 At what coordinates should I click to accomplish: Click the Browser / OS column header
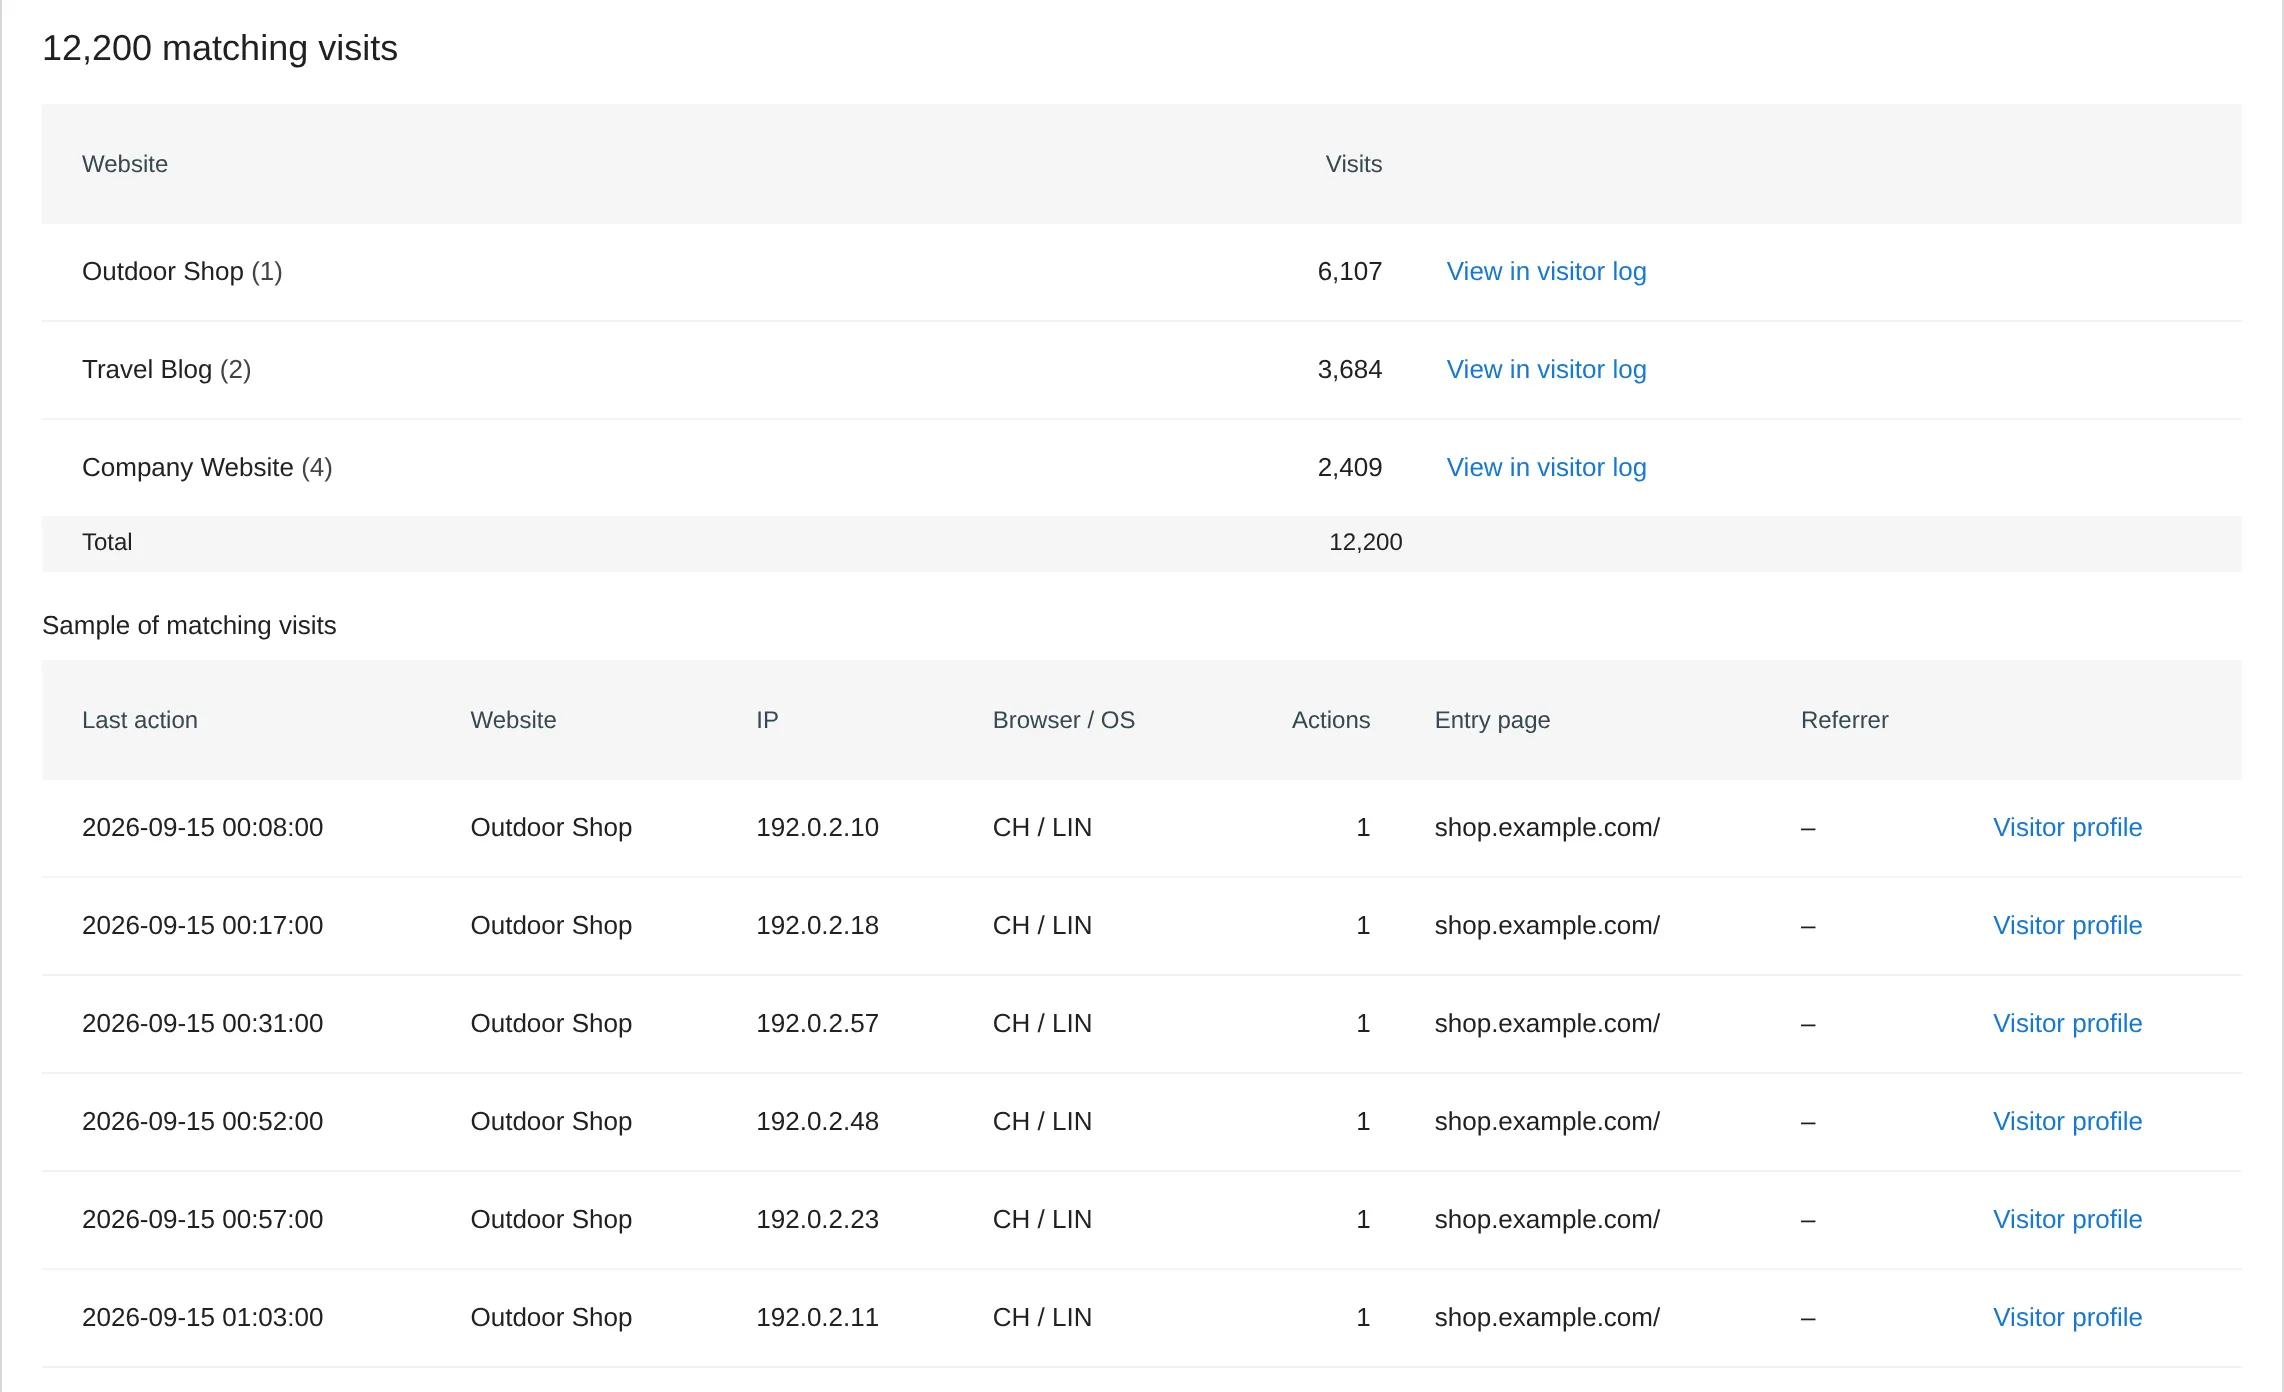click(x=1063, y=720)
